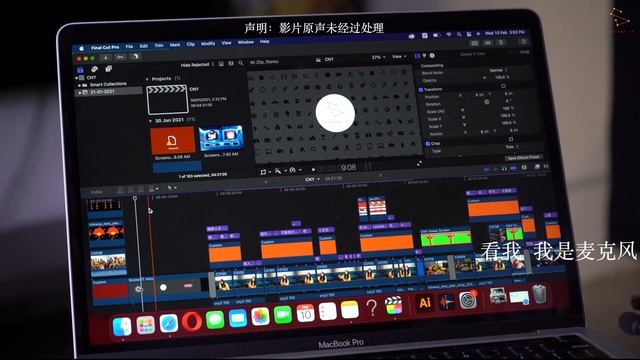Open the viewer zoom 37% dropdown
640x360 pixels.
coord(378,58)
